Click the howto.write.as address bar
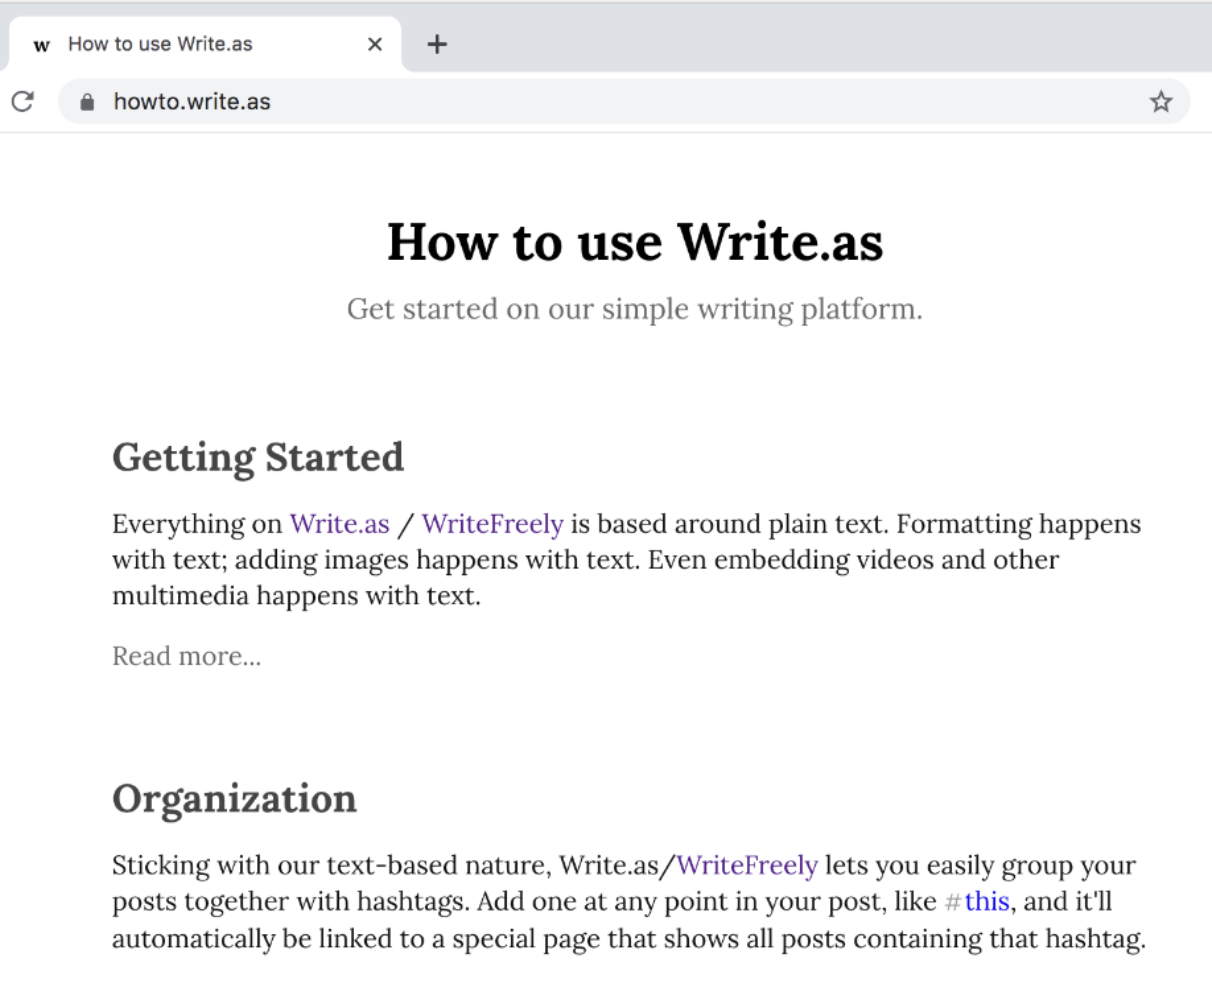Screen dimensions: 1212x982 [x=624, y=101]
